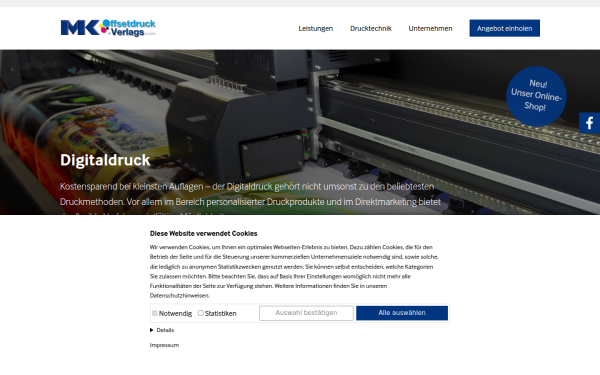Open the Leistungen menu
This screenshot has height=375, width=600.
point(316,28)
